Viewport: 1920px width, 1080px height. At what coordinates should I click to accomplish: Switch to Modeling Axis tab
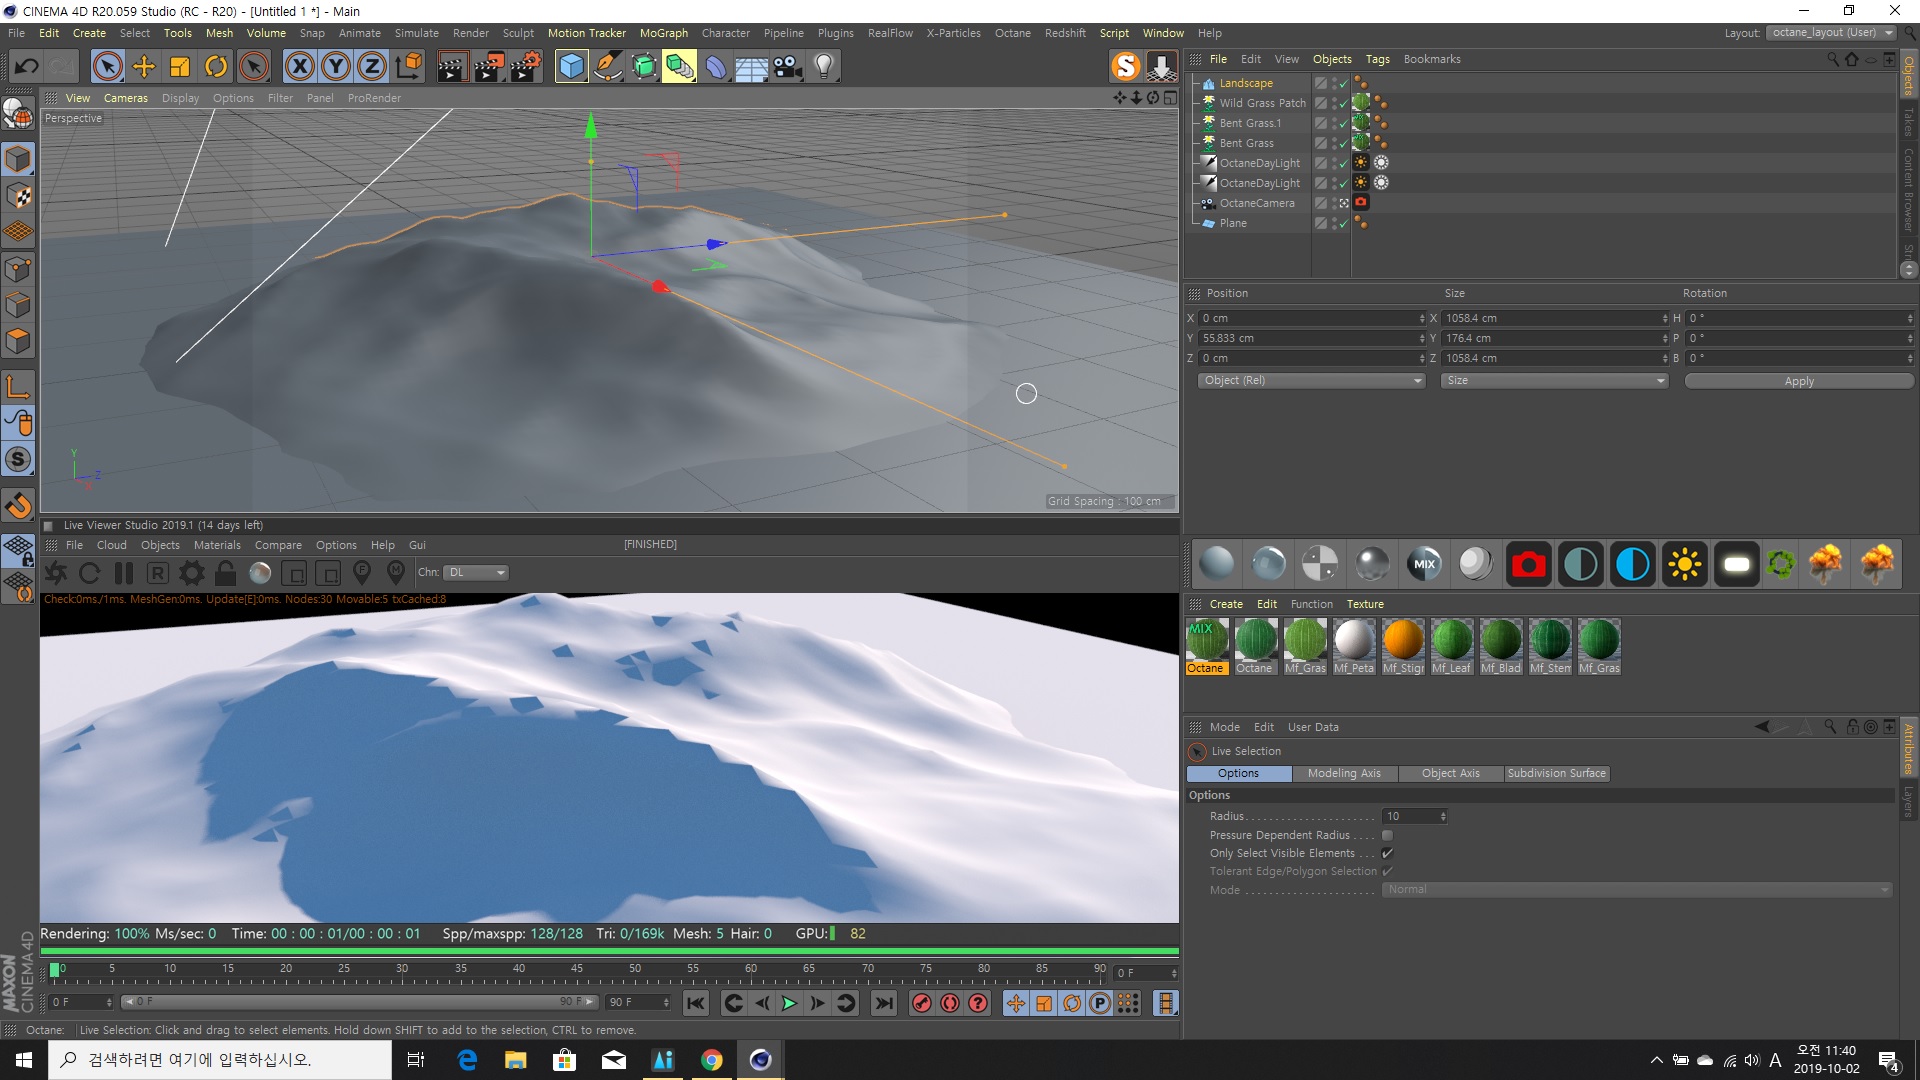coord(1343,774)
